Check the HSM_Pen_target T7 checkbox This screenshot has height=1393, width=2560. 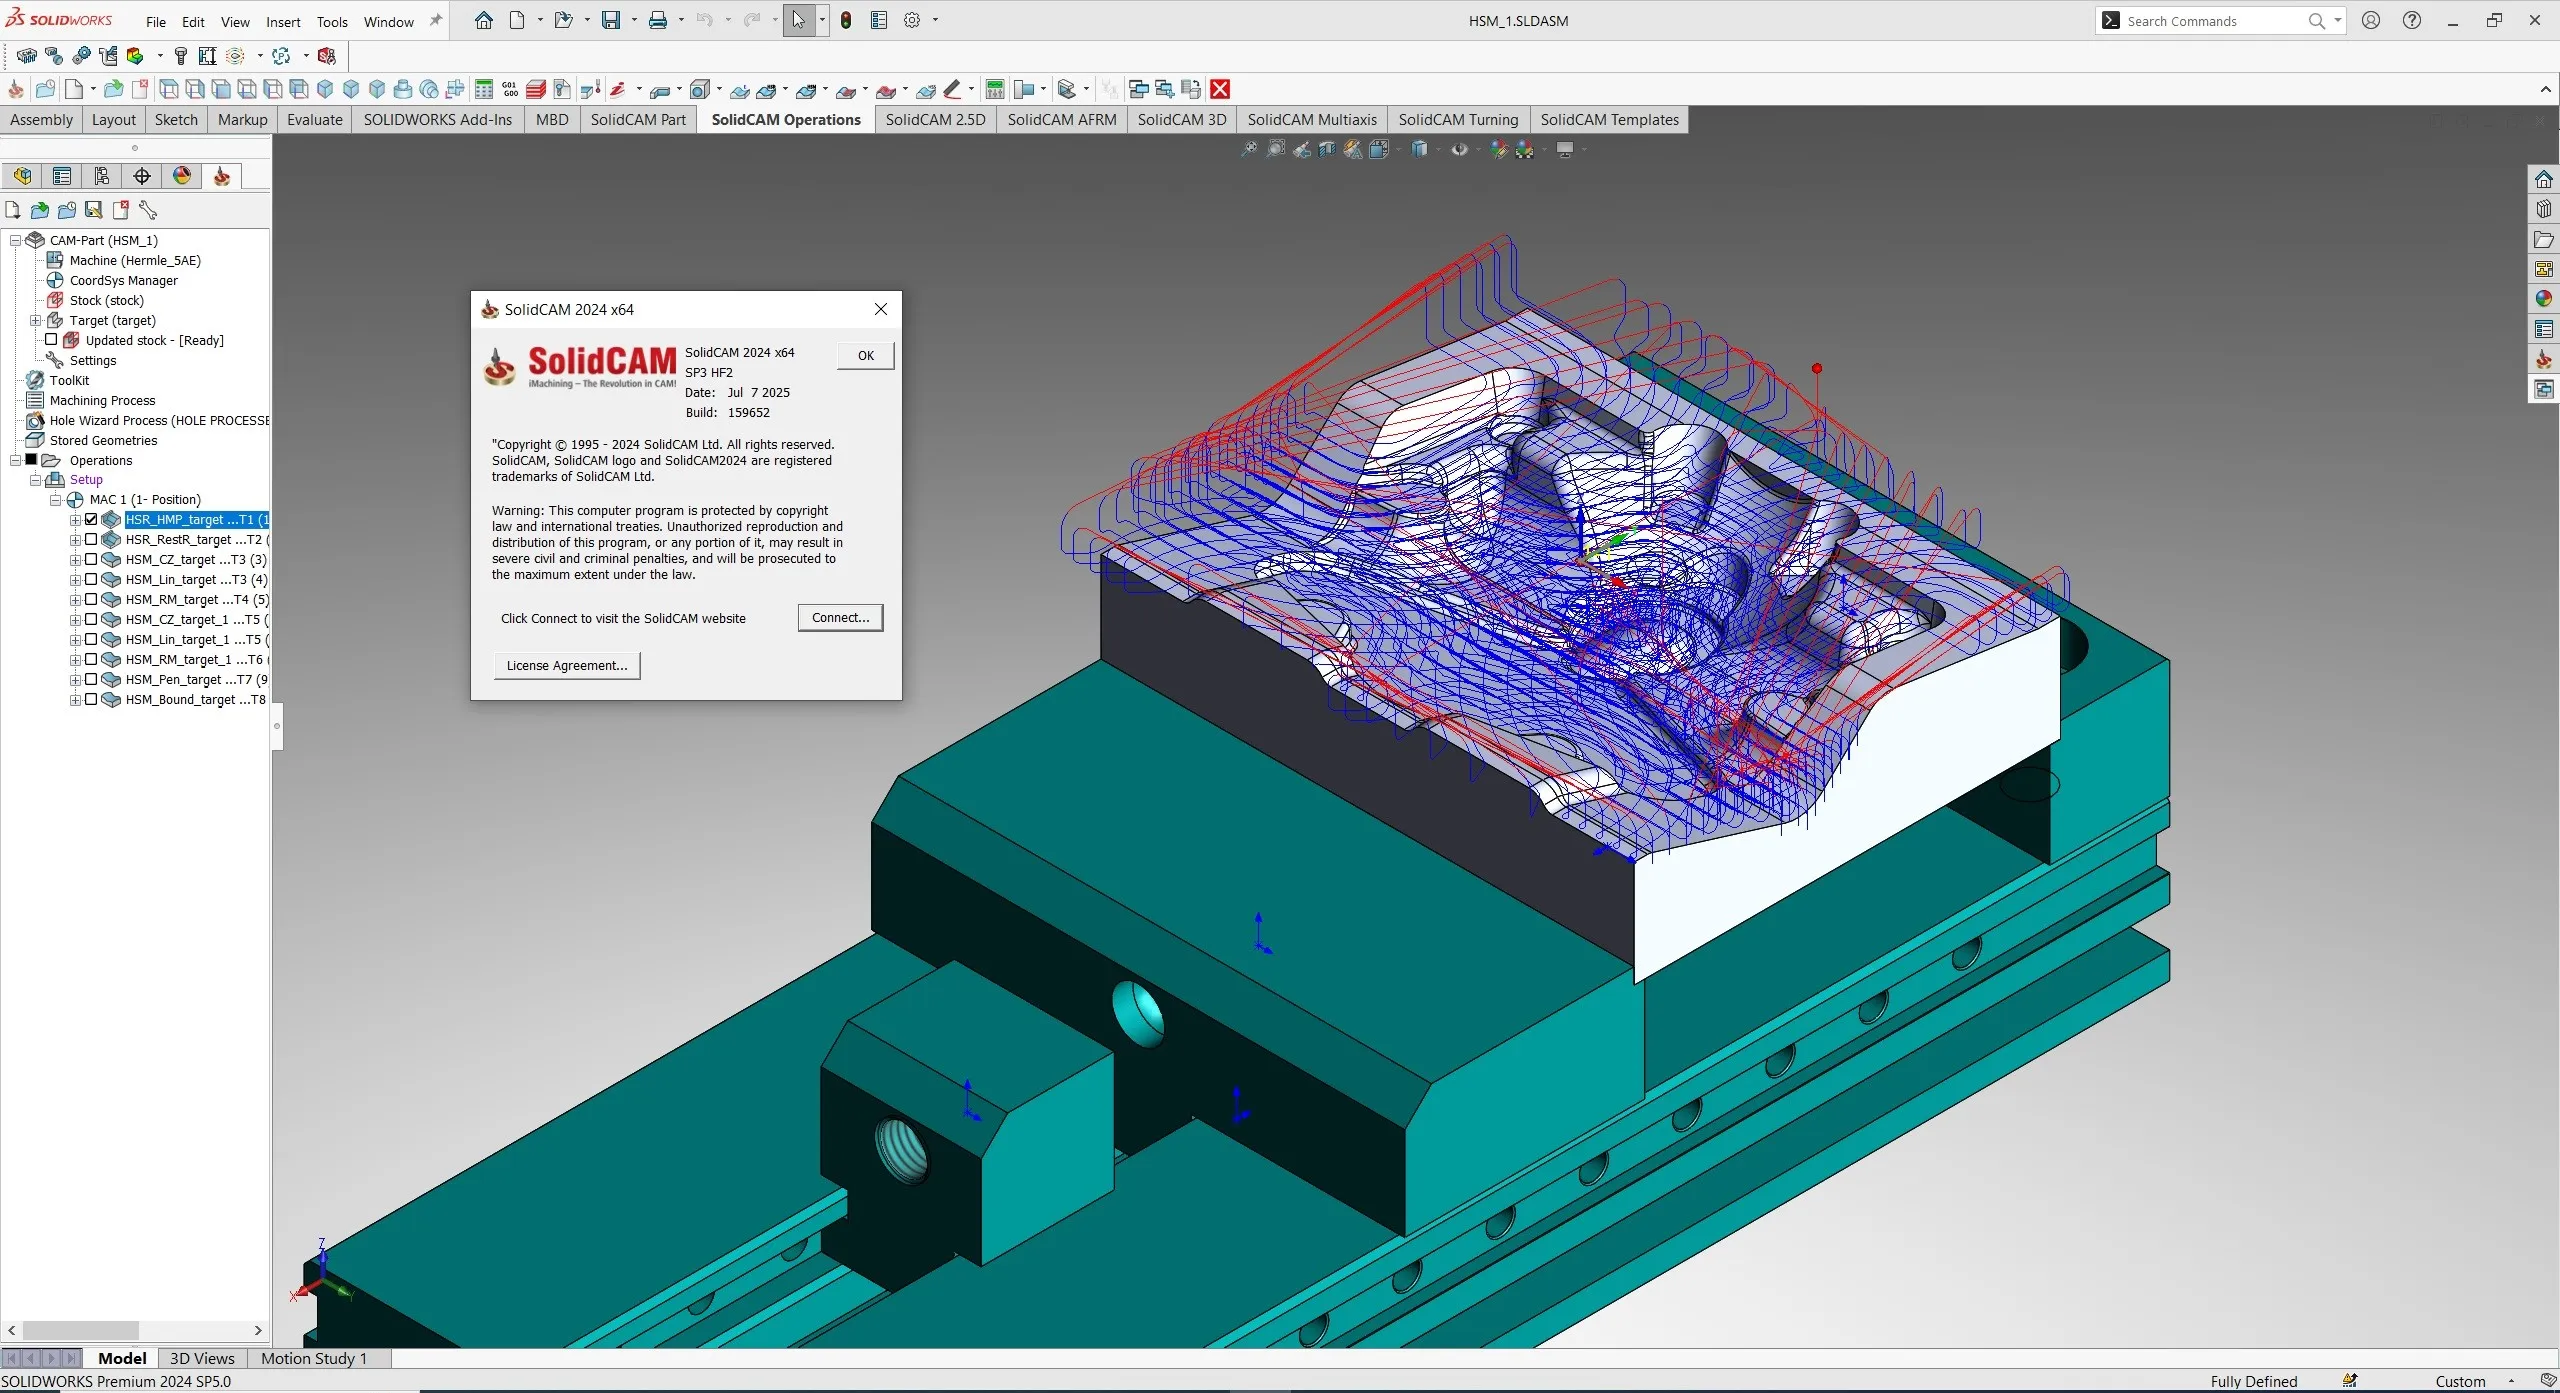(x=91, y=679)
